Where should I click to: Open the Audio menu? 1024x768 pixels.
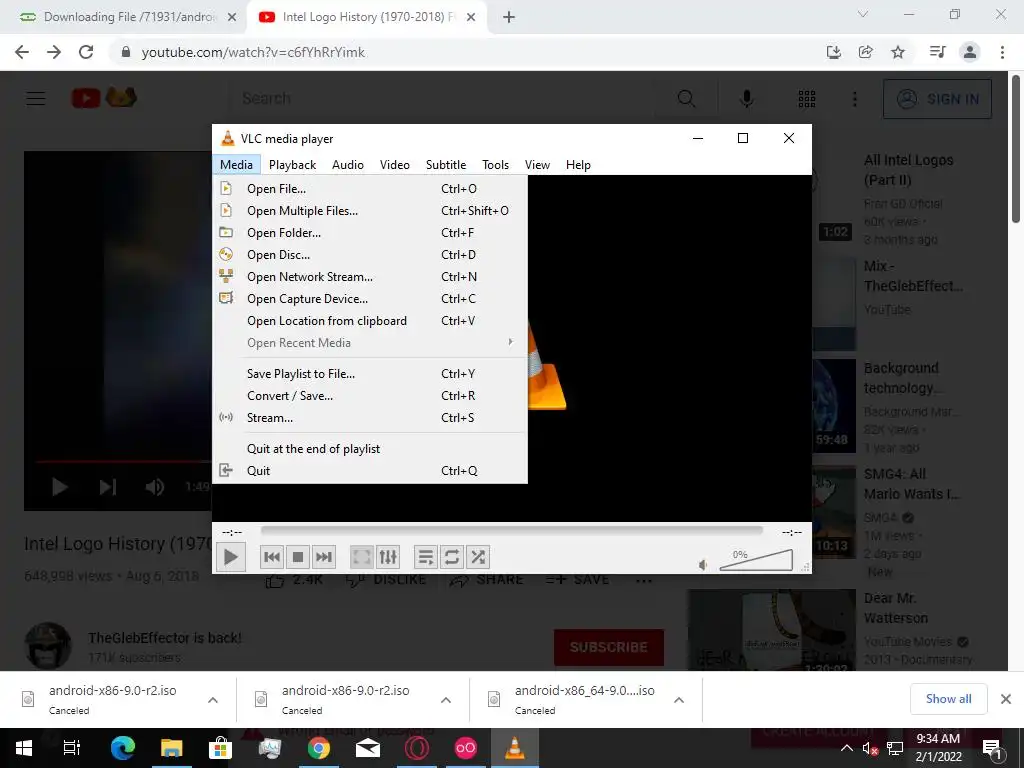point(347,165)
